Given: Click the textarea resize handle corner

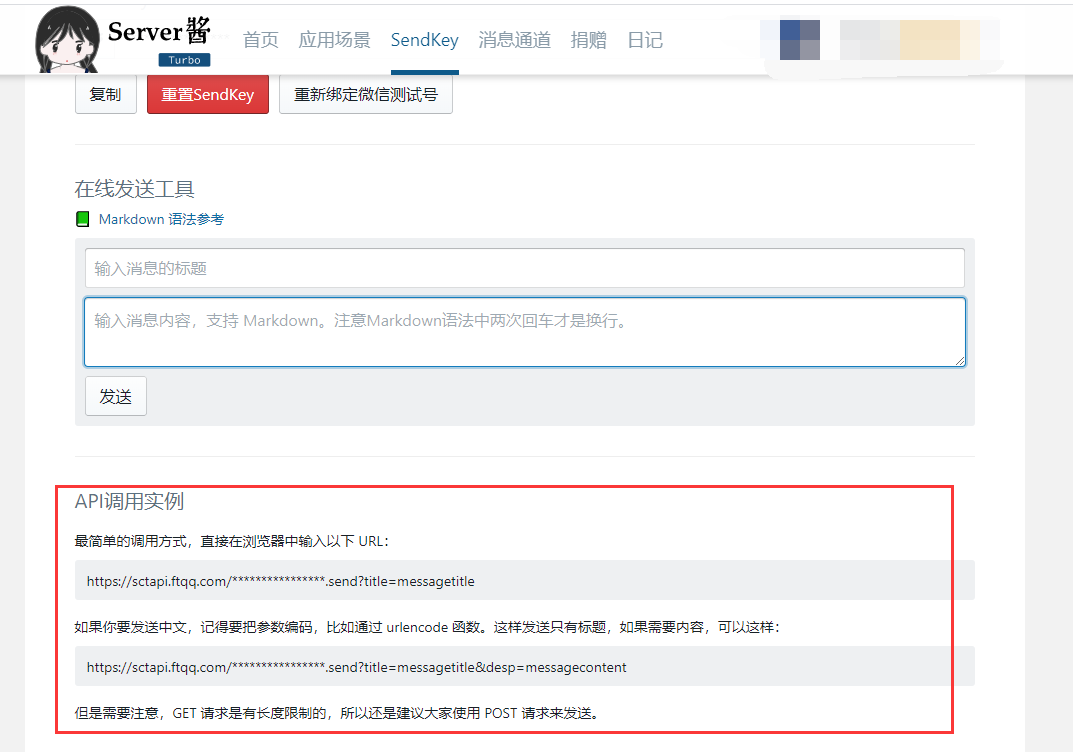Looking at the screenshot, I should pos(959,361).
